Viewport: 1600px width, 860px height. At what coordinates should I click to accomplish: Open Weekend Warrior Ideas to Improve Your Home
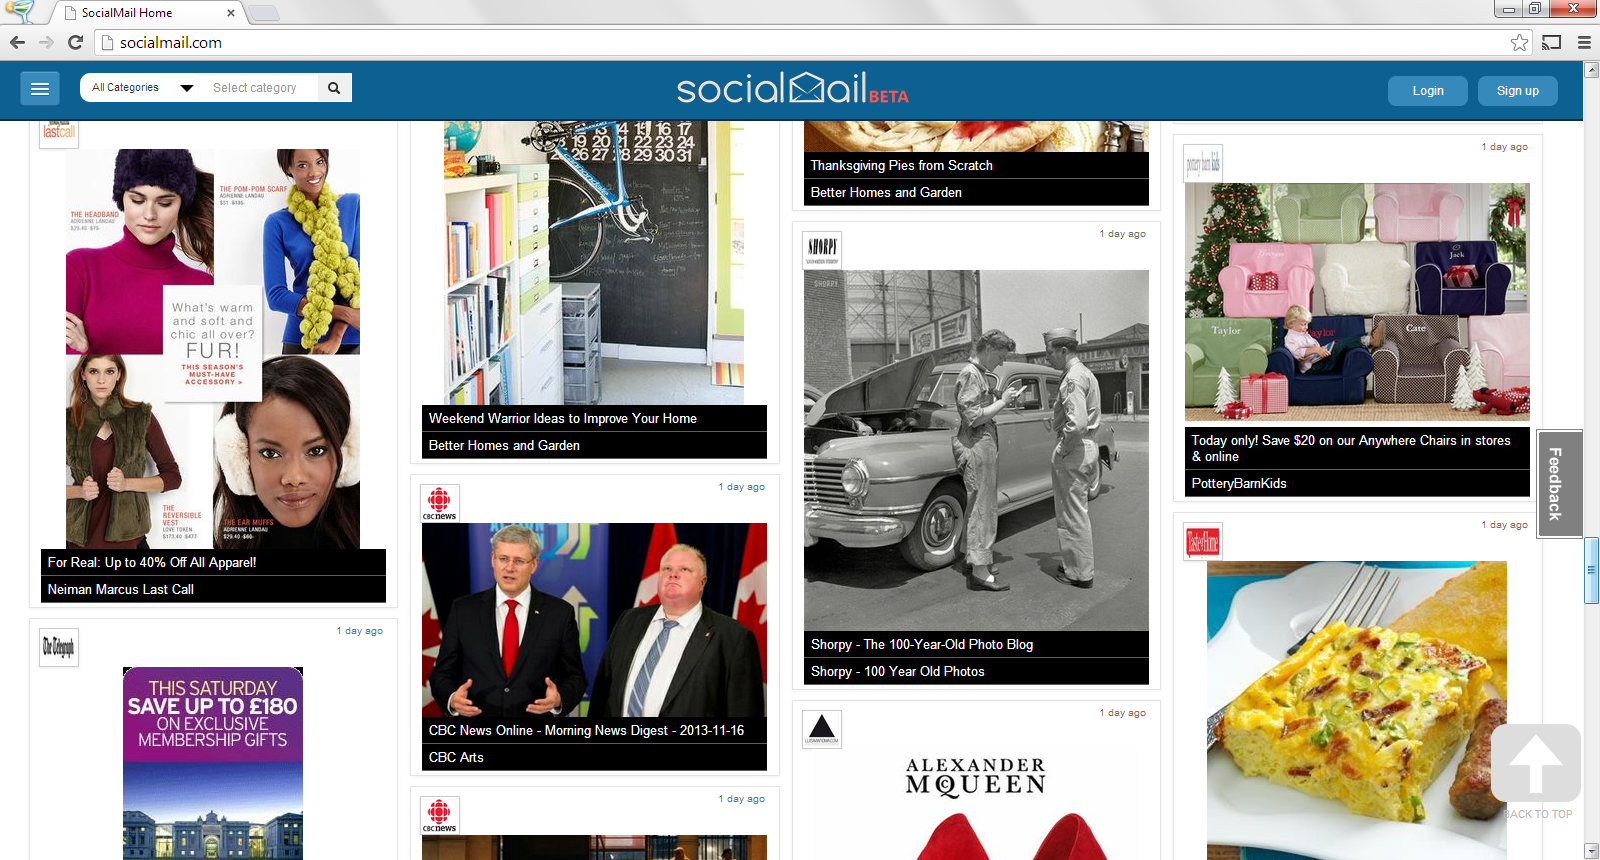tap(563, 418)
